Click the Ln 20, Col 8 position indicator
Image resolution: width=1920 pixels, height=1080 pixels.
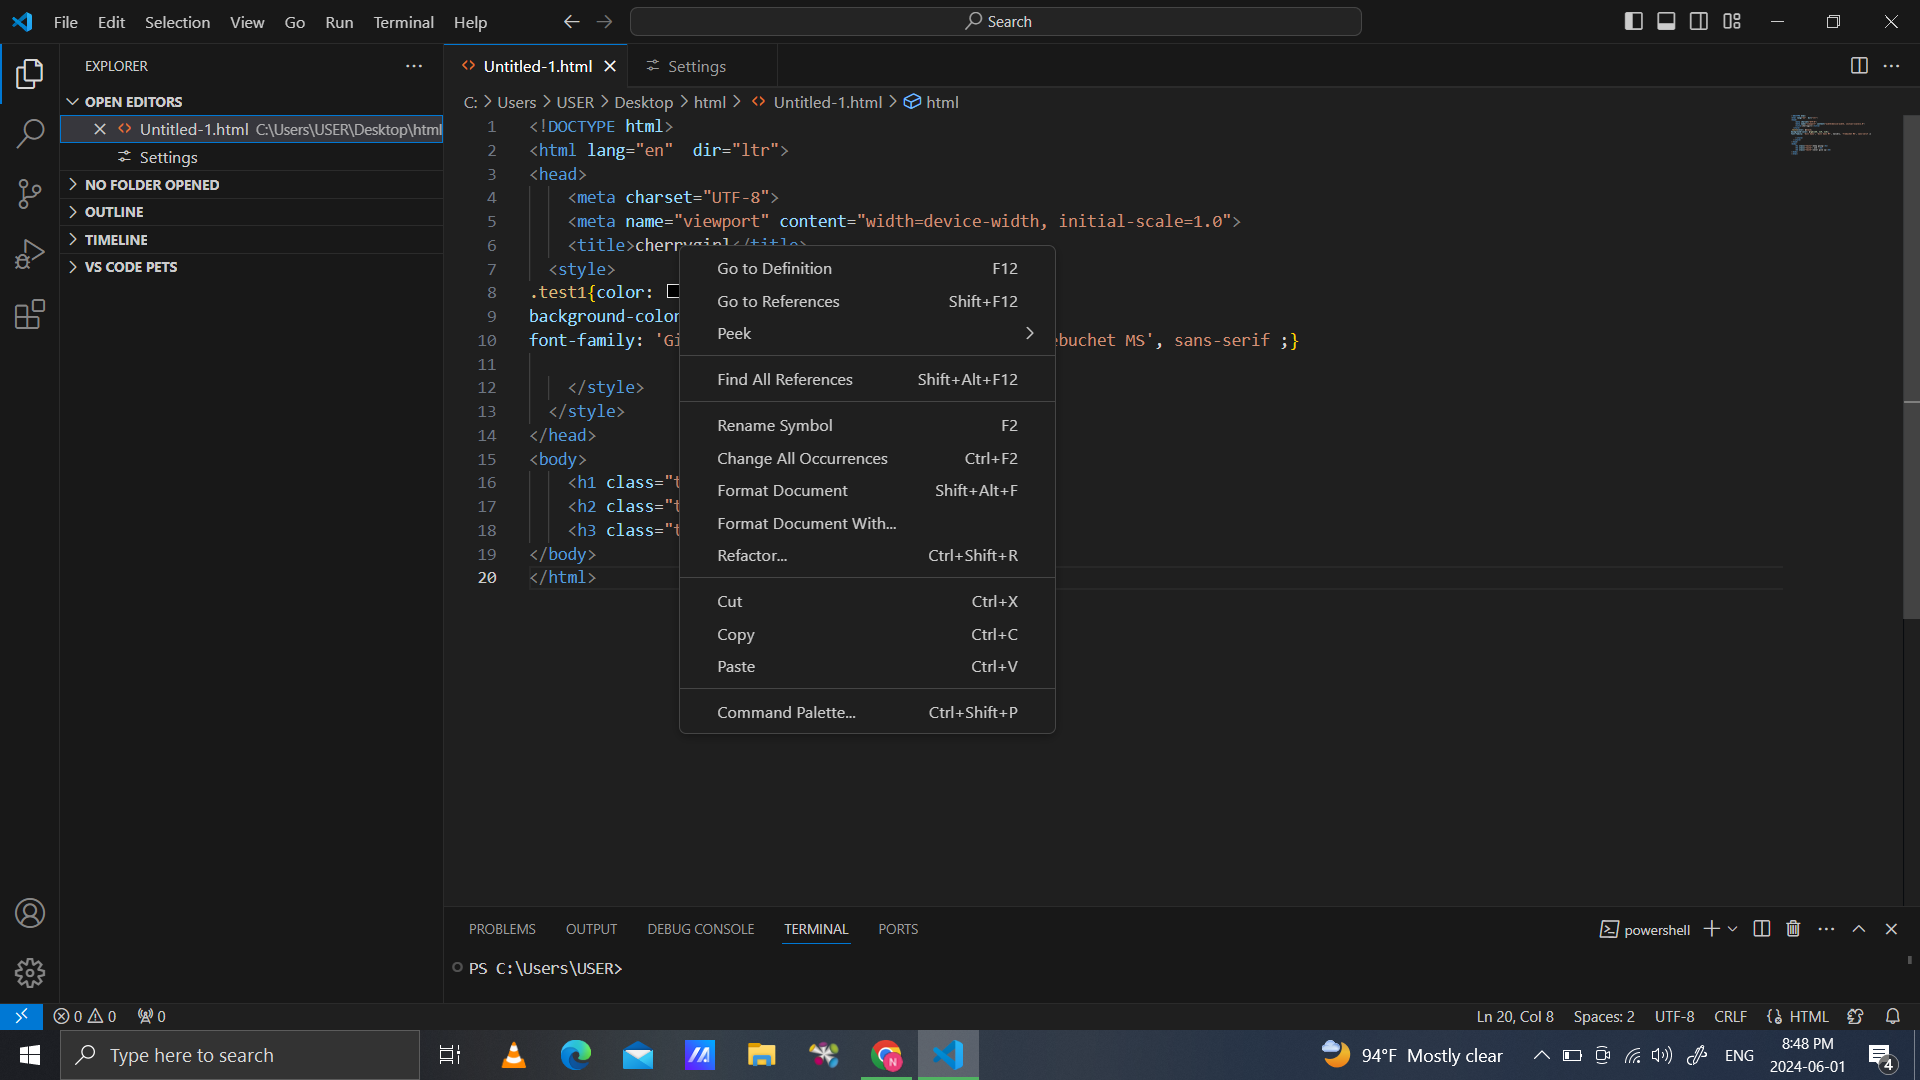click(1515, 1016)
